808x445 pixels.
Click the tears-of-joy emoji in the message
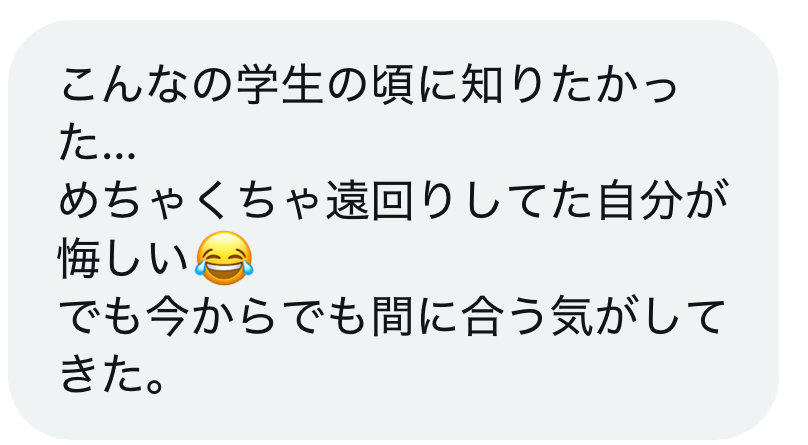click(224, 258)
